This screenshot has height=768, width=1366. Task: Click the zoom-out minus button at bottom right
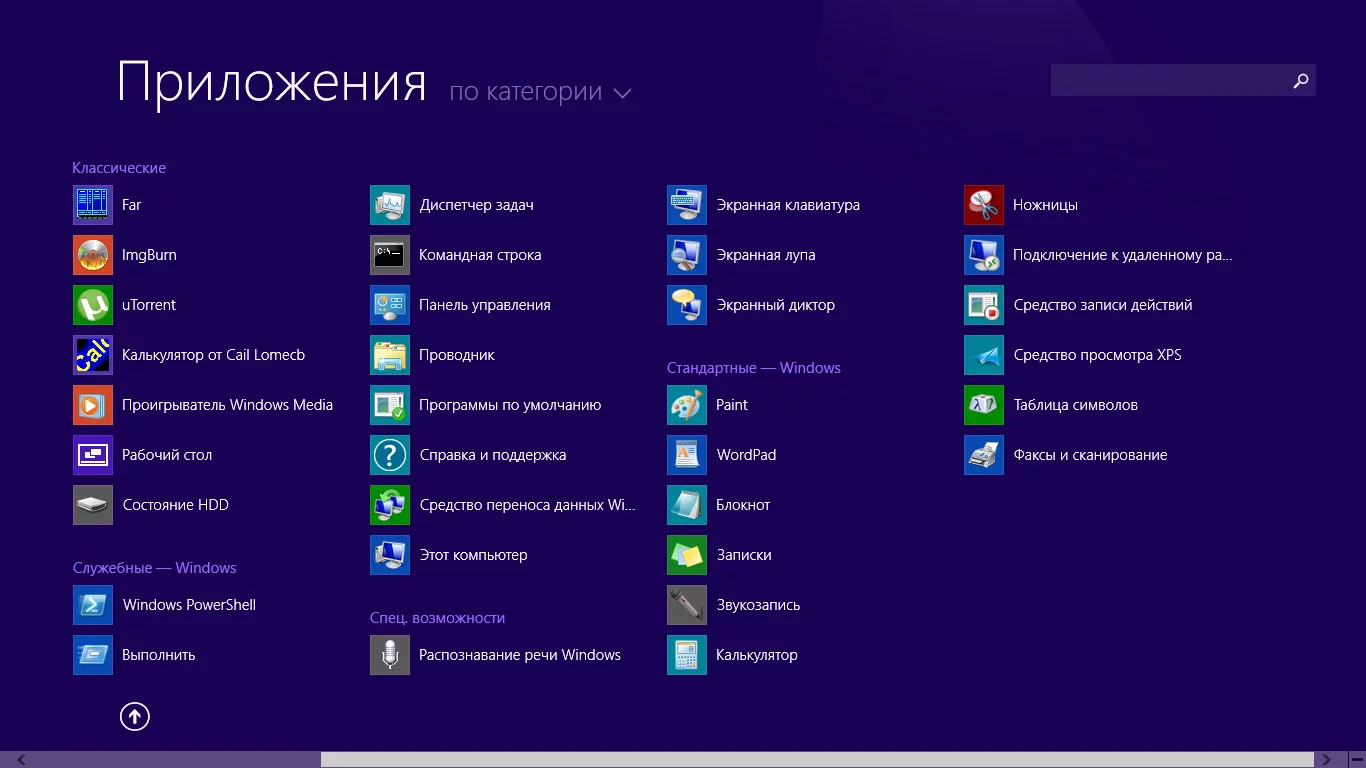[1356, 760]
